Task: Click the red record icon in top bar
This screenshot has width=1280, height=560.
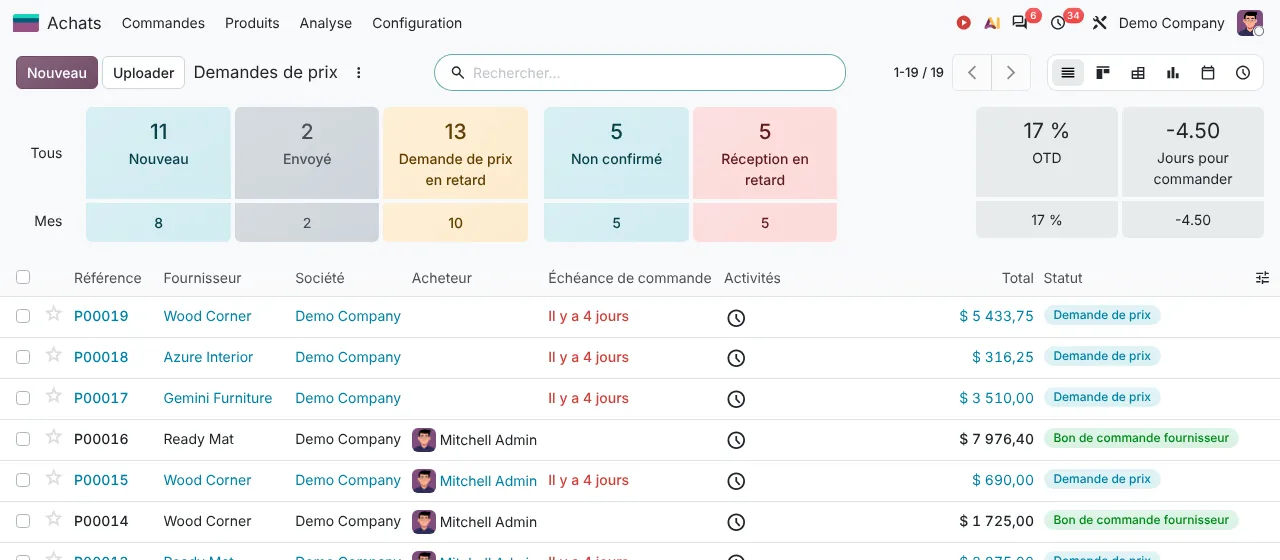Action: pyautogui.click(x=963, y=23)
